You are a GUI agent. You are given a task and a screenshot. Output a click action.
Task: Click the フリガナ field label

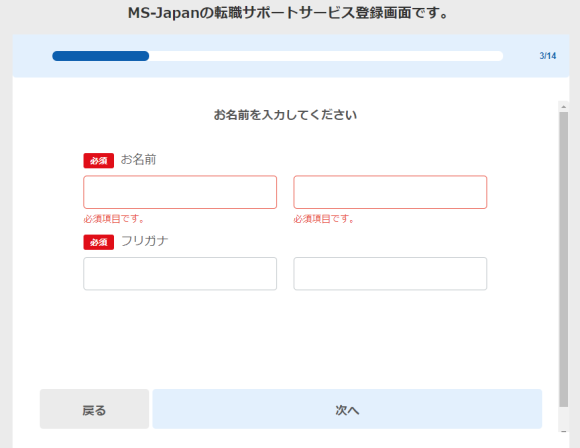click(x=145, y=241)
